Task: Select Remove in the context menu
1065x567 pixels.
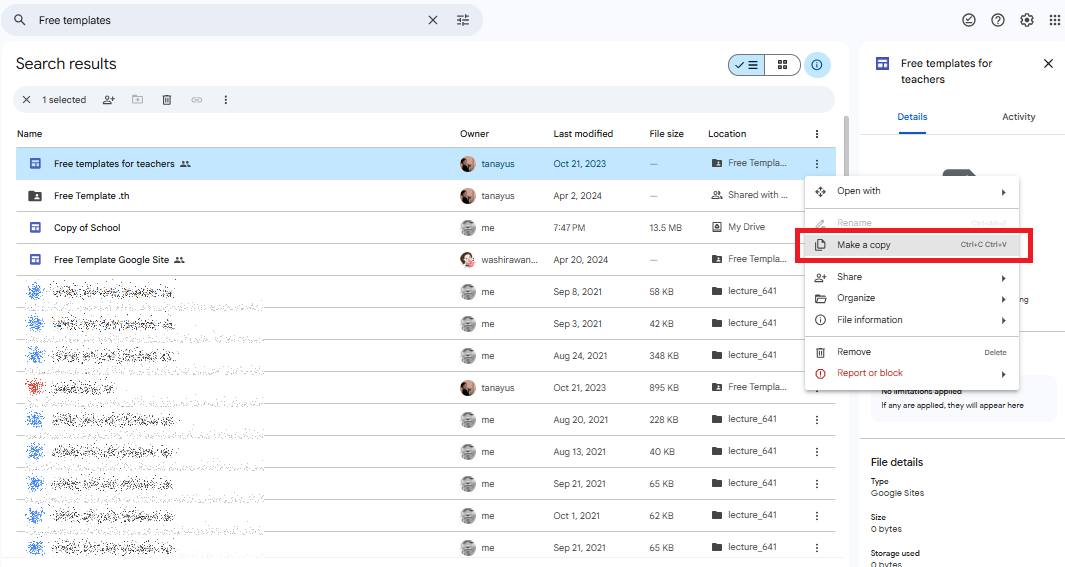Action: click(x=854, y=352)
